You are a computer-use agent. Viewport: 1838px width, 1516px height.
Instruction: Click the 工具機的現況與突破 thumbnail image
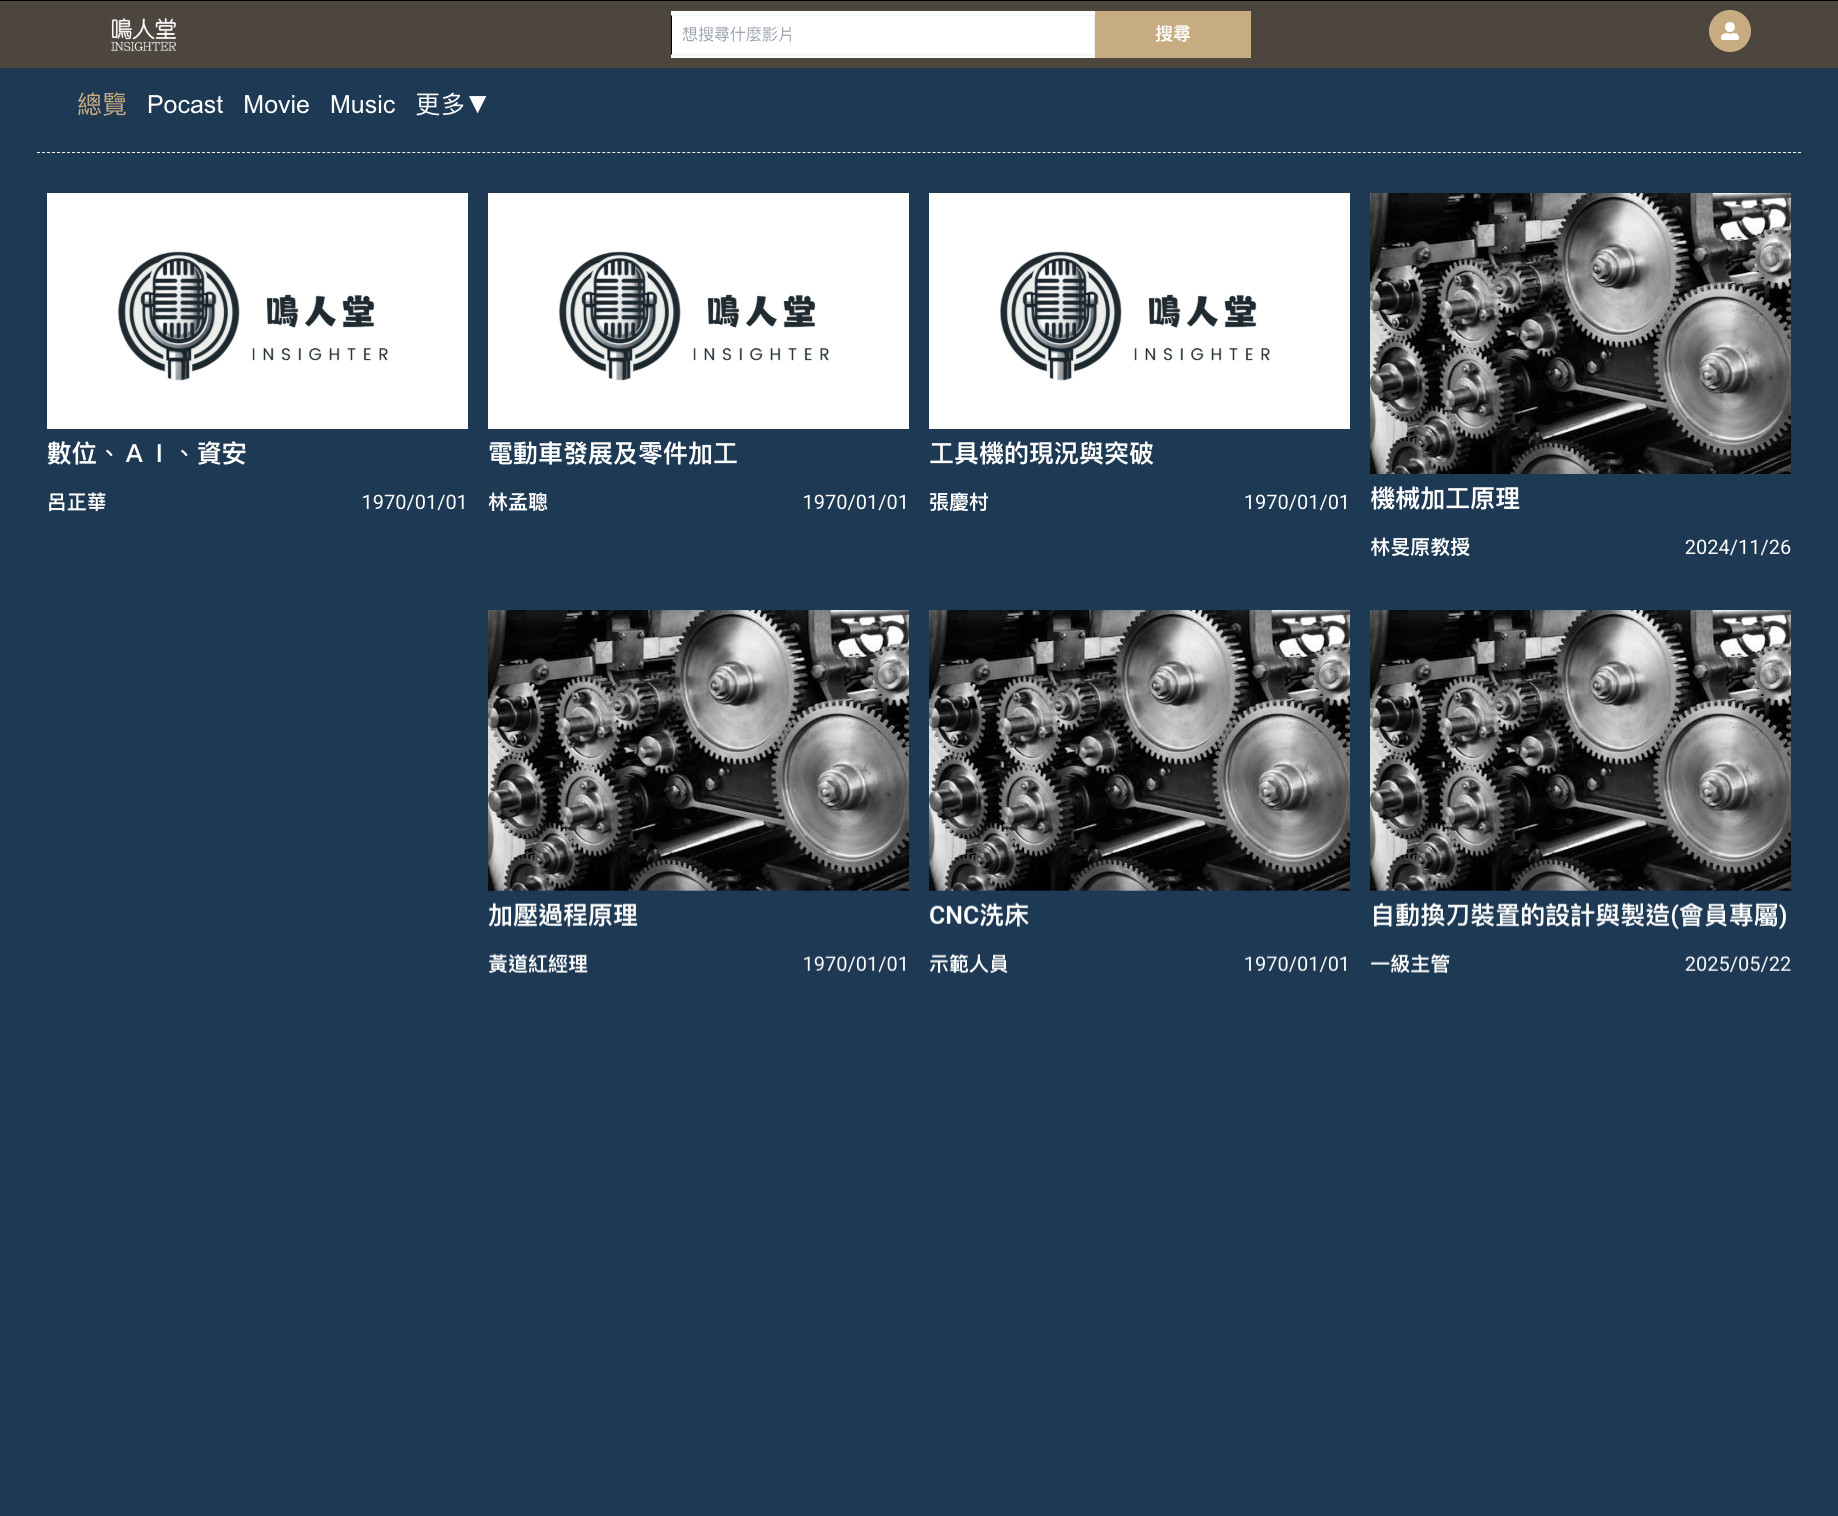point(1139,311)
